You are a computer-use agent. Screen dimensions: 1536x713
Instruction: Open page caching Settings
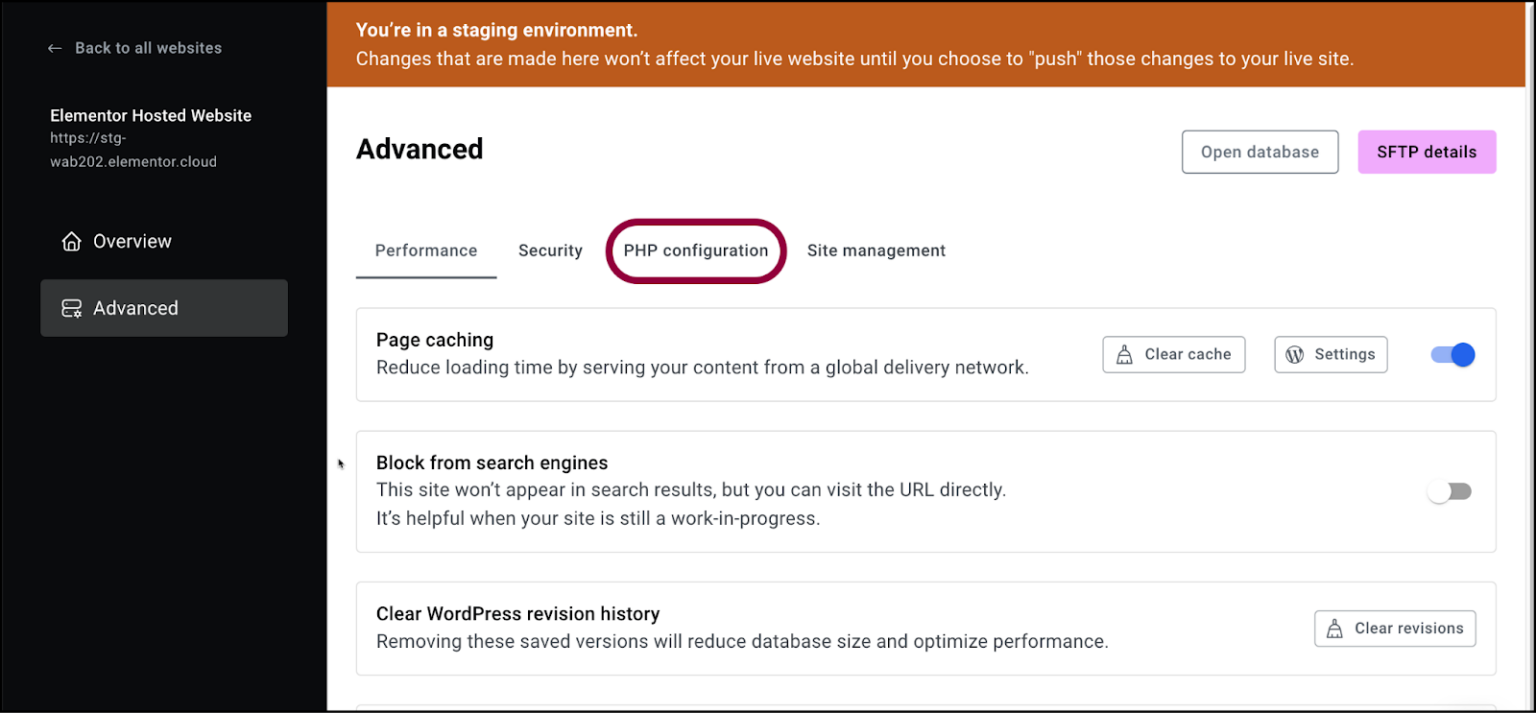[x=1330, y=355]
